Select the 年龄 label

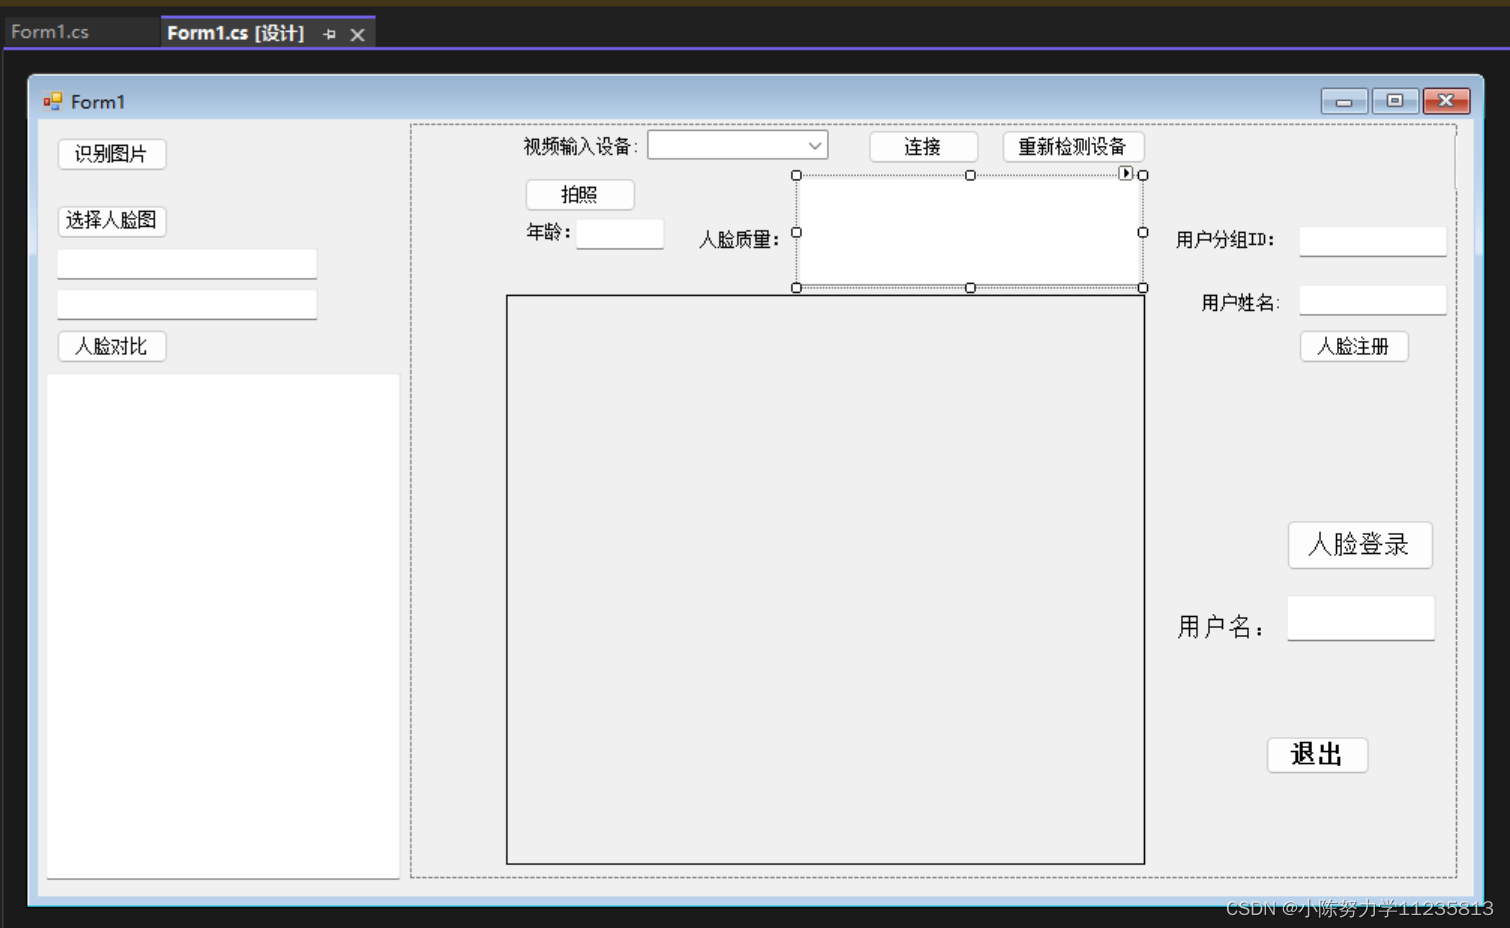[548, 232]
